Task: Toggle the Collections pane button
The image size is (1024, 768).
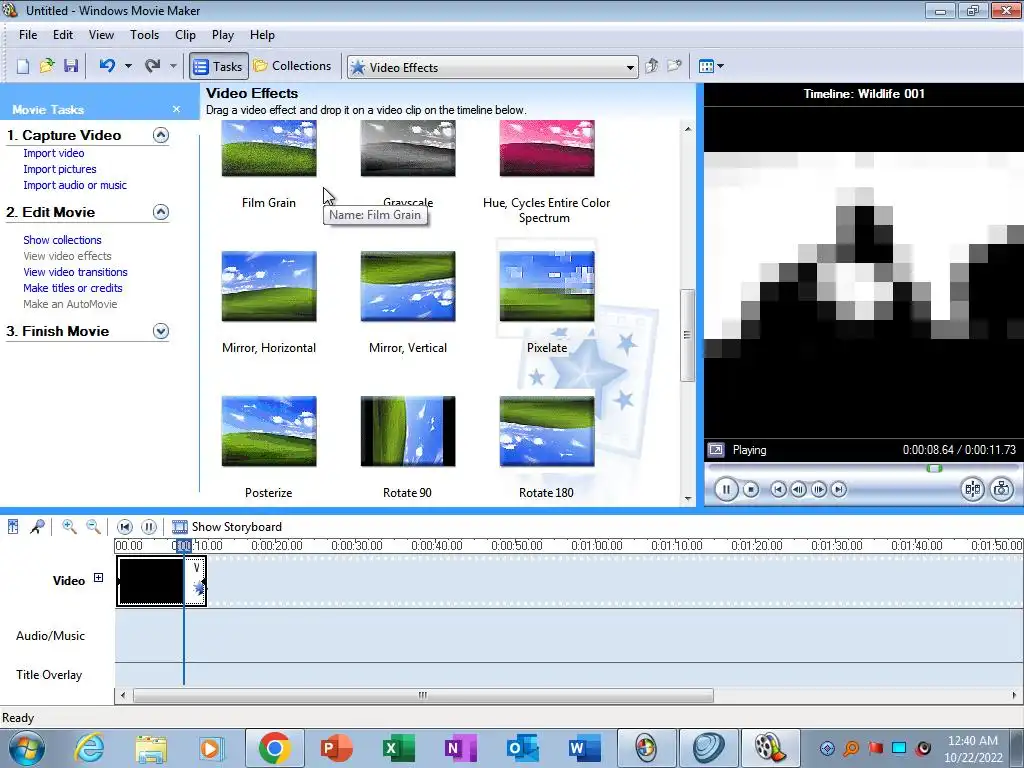Action: click(293, 66)
